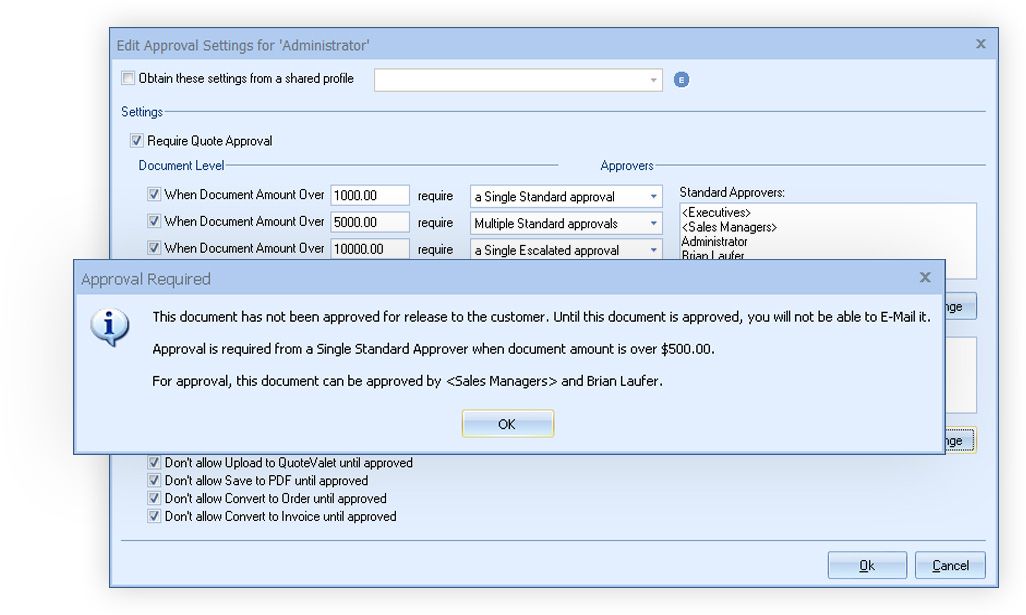Click the 1000.00 document amount field

coord(369,196)
